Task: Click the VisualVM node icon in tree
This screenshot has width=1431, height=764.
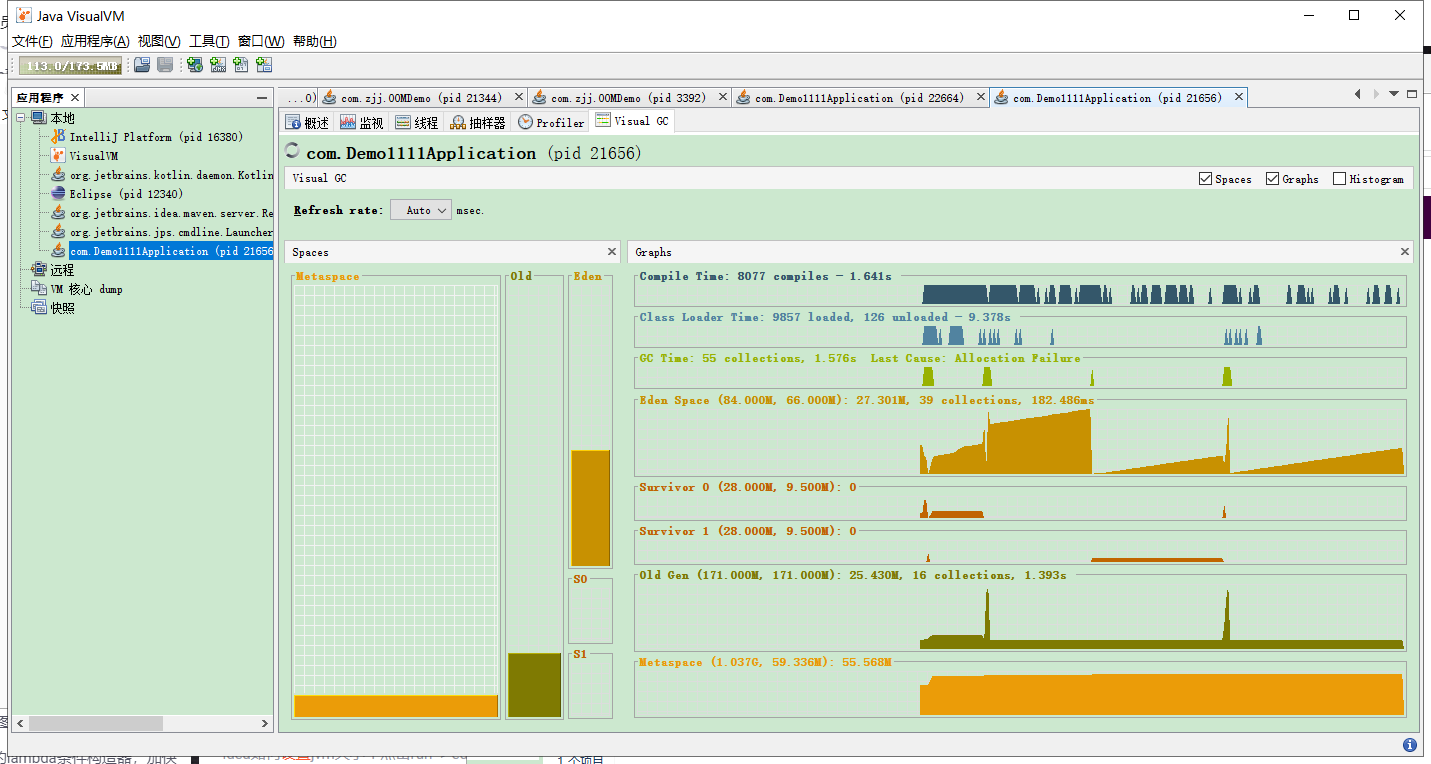Action: pos(59,156)
